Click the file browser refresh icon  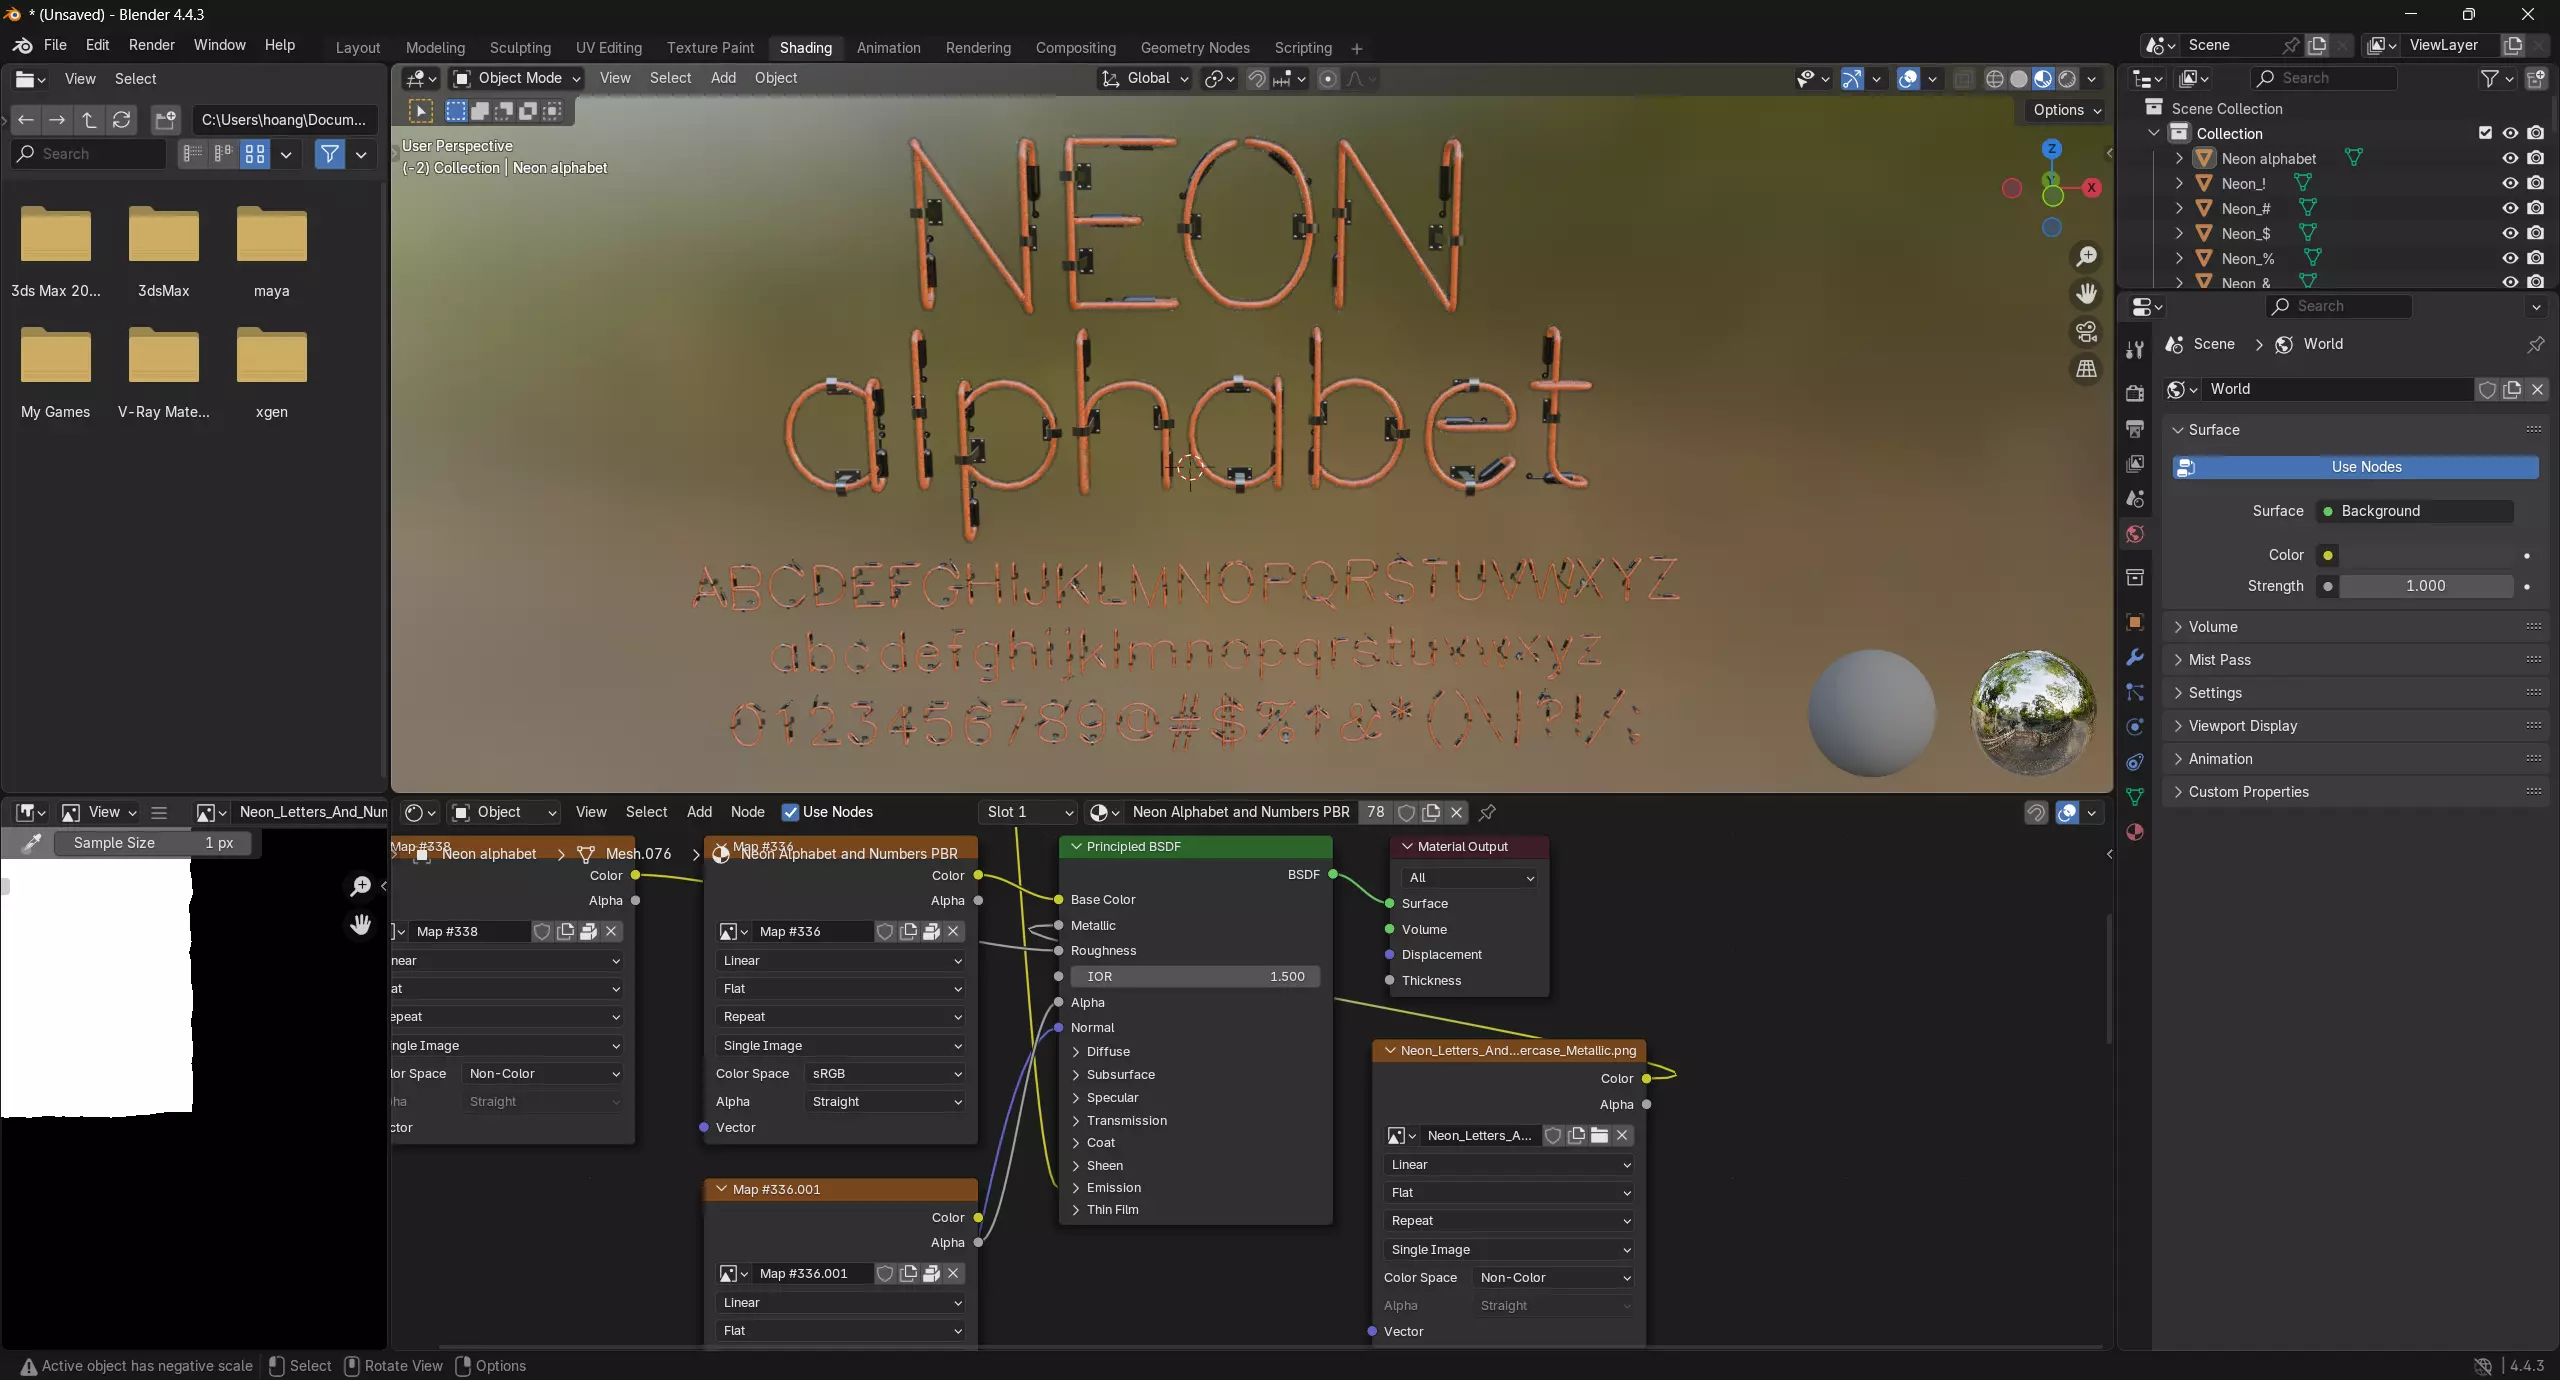pos(121,120)
